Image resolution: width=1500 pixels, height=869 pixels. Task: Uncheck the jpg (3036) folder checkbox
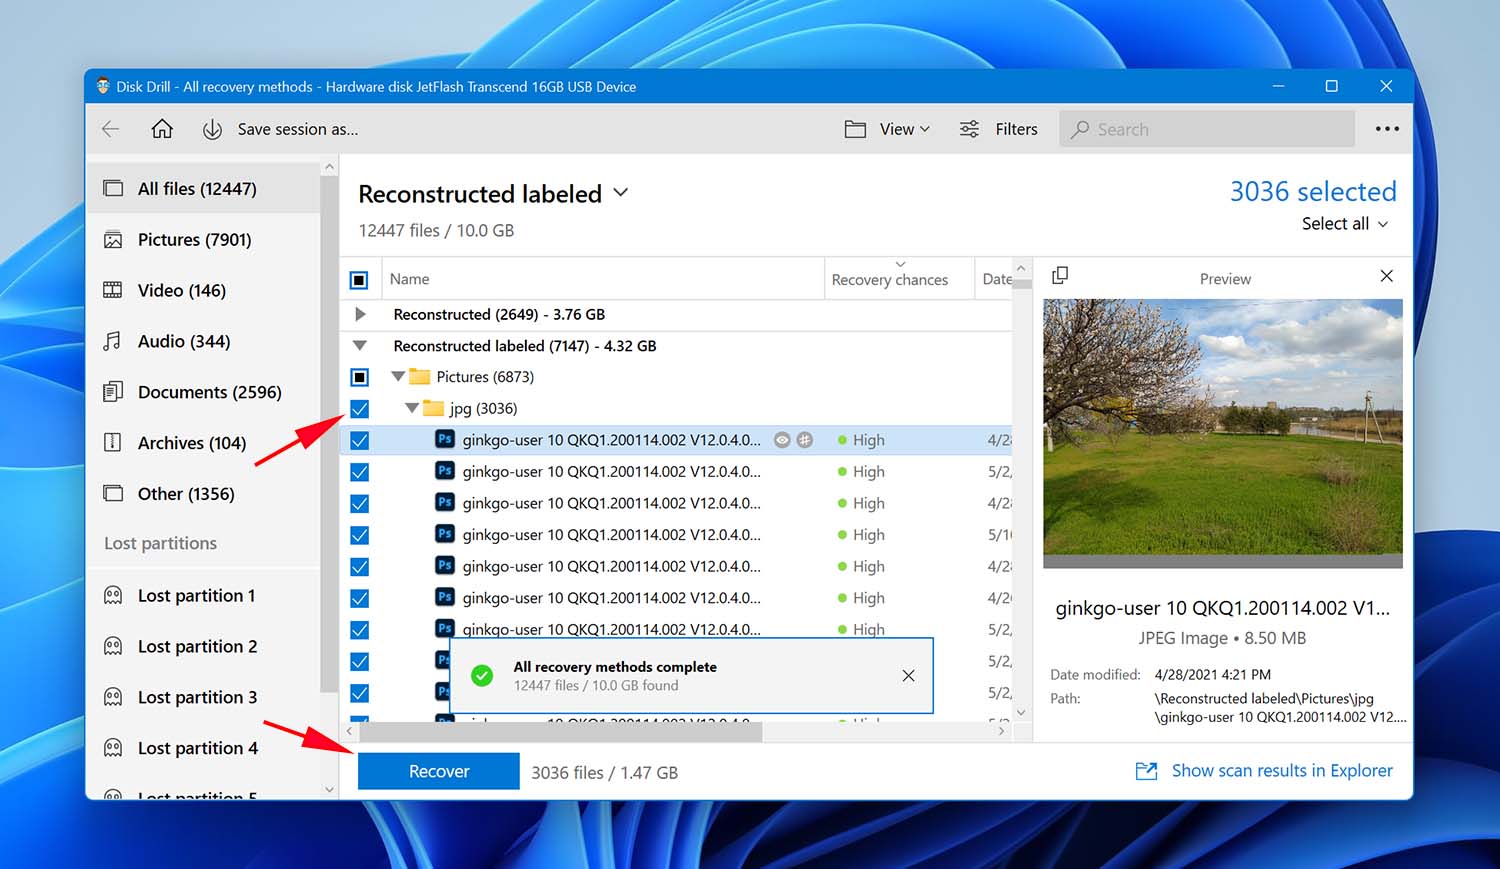point(360,409)
